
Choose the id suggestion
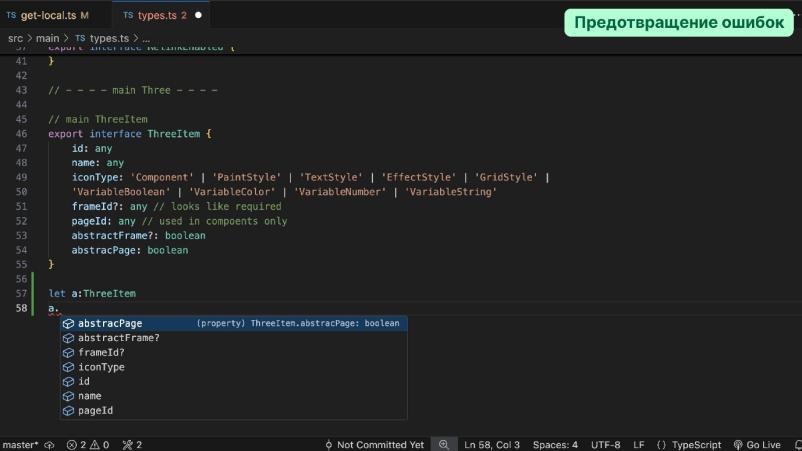click(234, 381)
